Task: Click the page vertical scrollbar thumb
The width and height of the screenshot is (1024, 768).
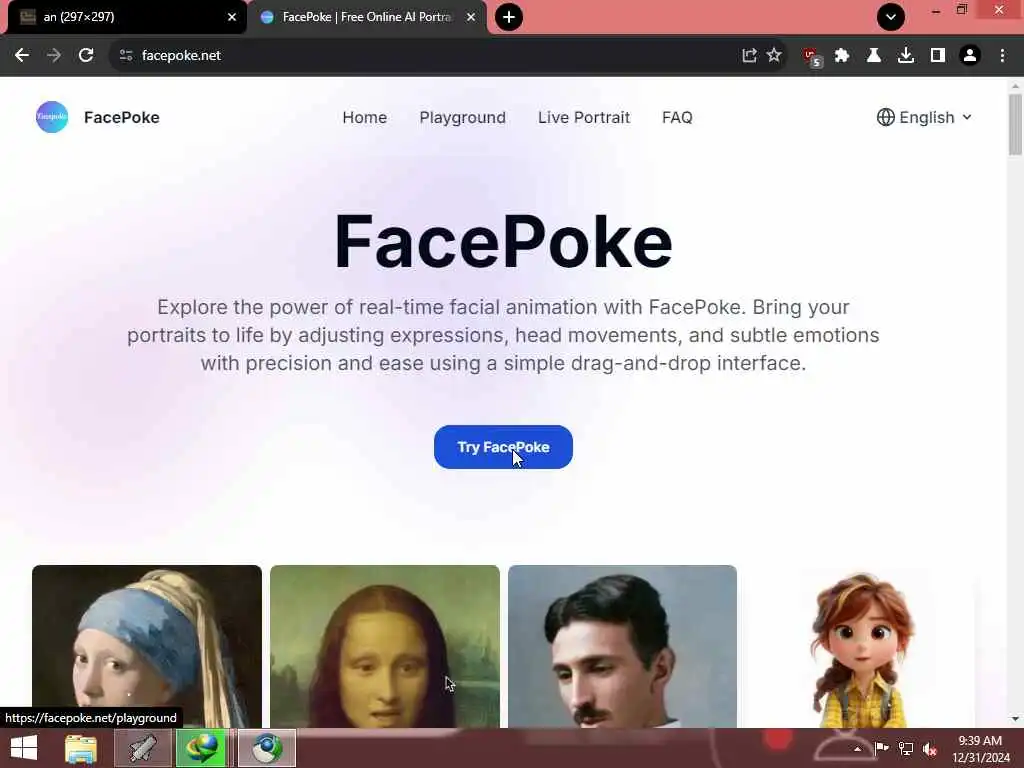Action: (1015, 124)
